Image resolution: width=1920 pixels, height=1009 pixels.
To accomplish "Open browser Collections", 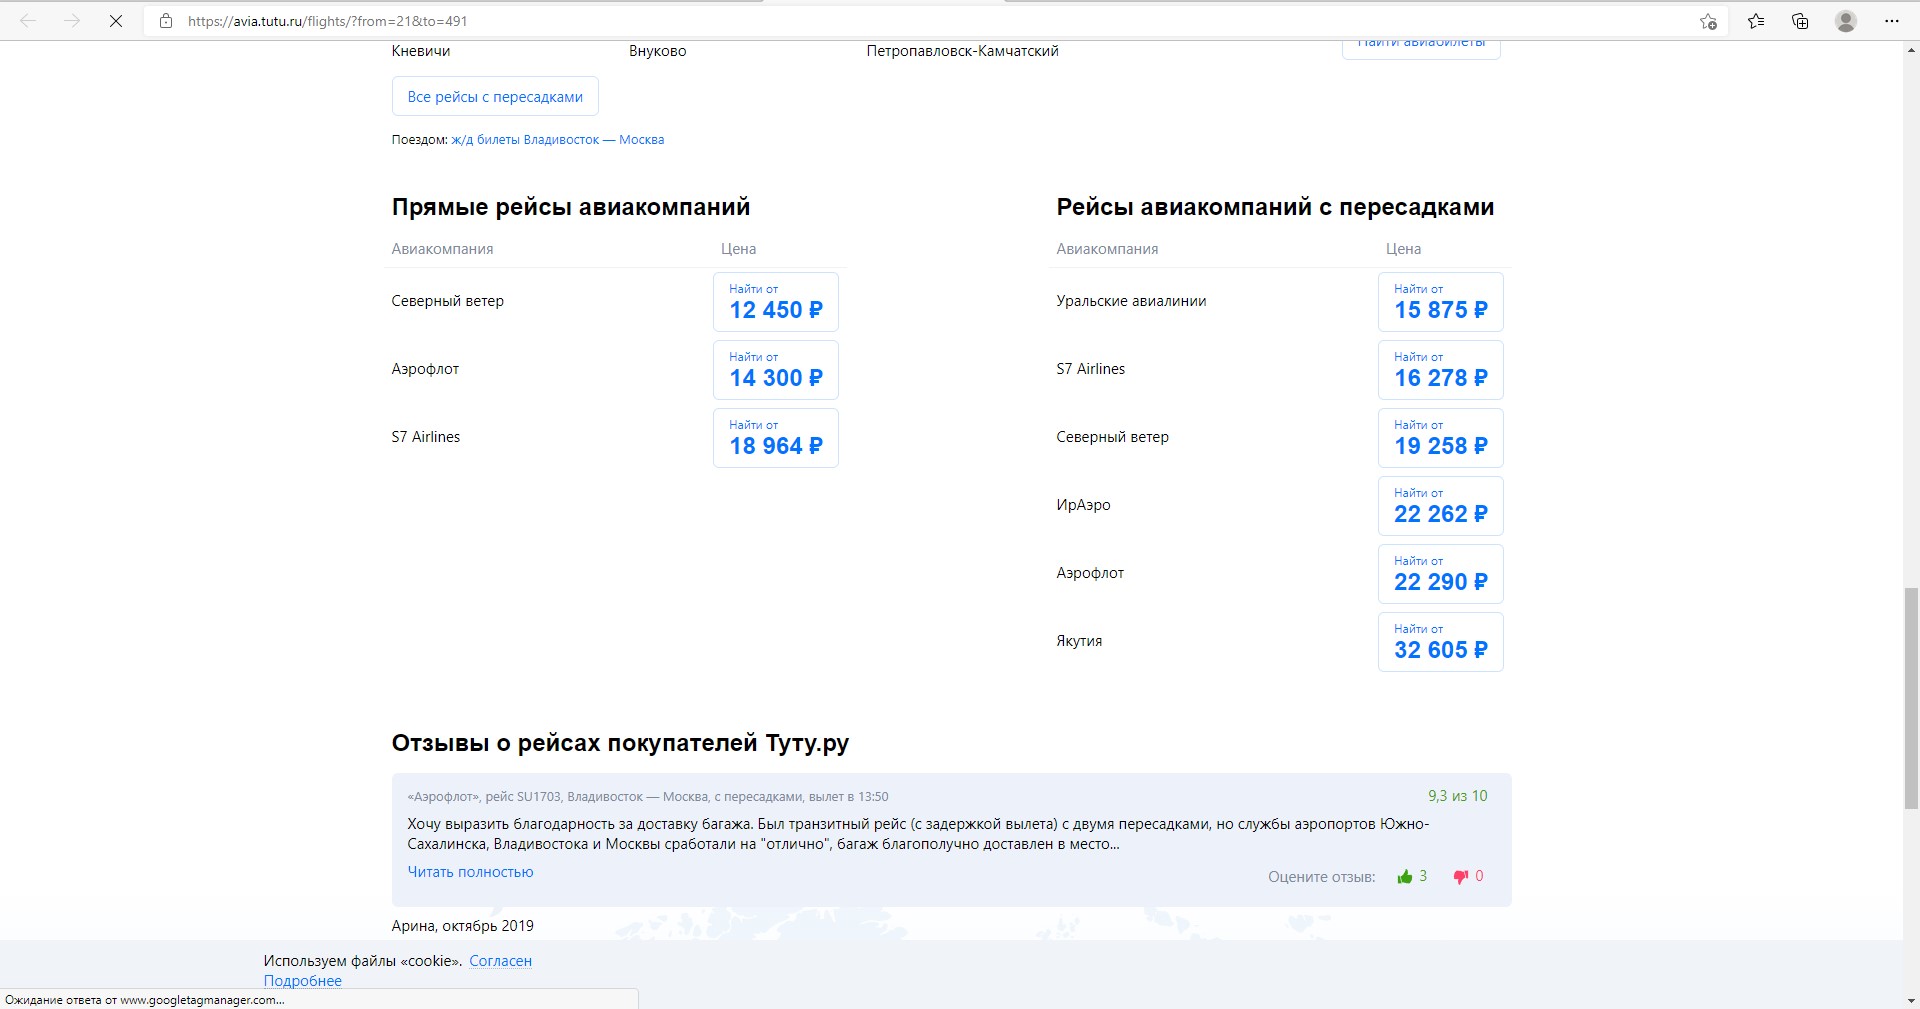I will [1800, 21].
